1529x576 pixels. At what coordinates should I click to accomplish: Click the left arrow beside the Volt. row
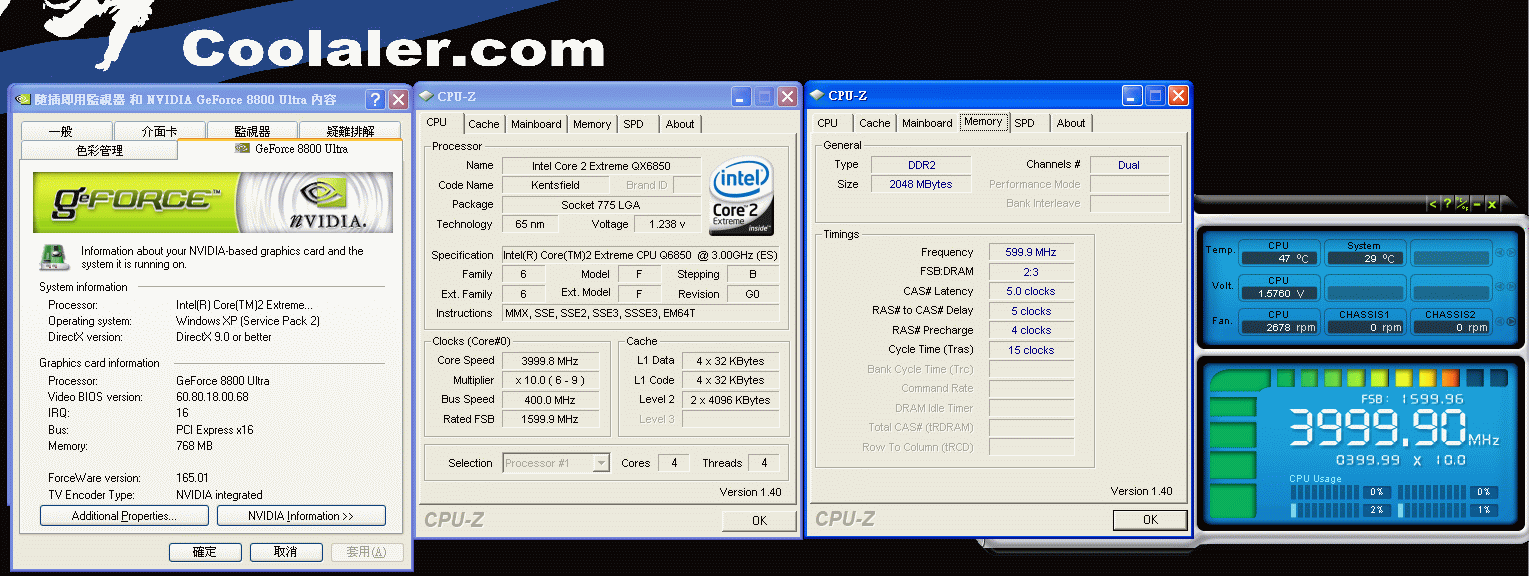(1500, 287)
